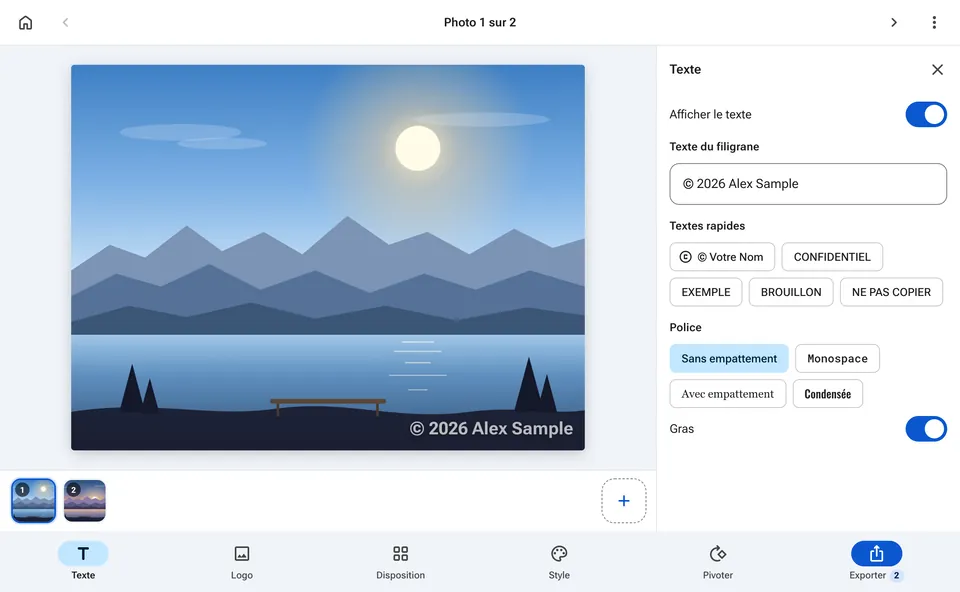Choose the Sans empattement font

729,359
